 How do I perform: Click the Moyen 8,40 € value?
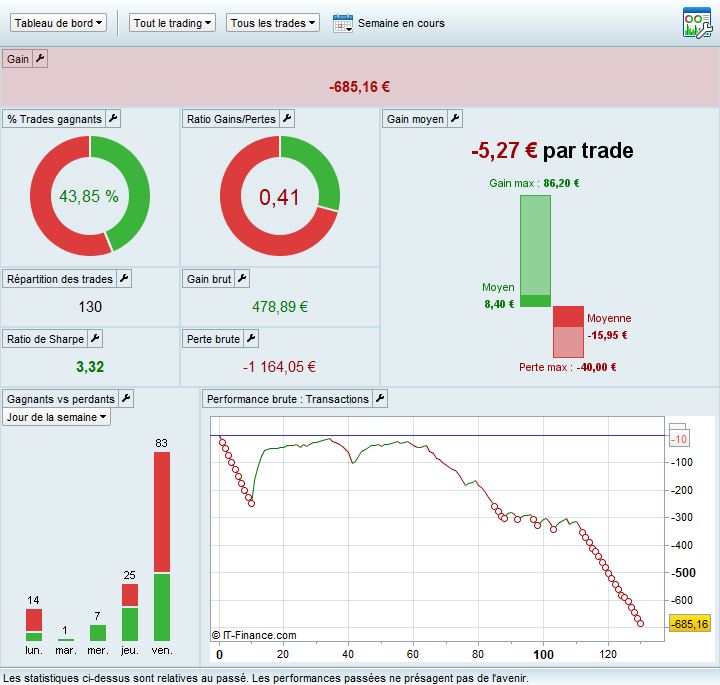tap(499, 304)
